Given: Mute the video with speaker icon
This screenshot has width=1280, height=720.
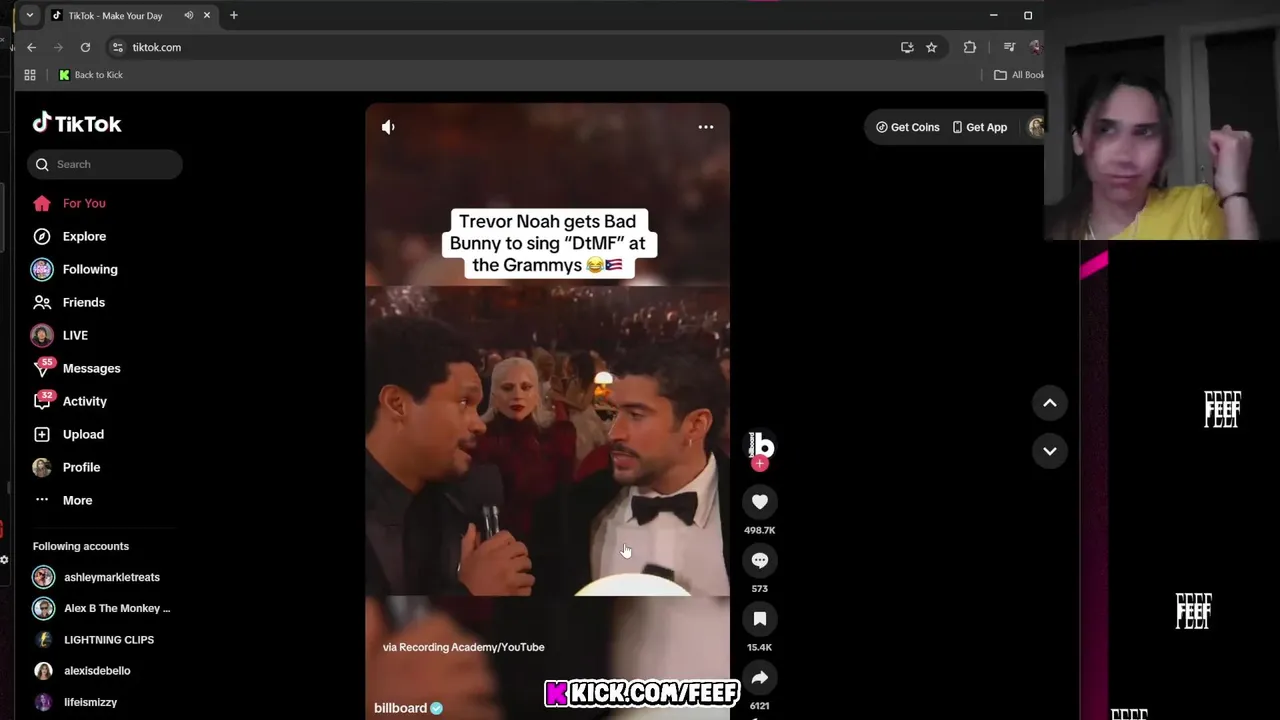Looking at the screenshot, I should coord(388,127).
